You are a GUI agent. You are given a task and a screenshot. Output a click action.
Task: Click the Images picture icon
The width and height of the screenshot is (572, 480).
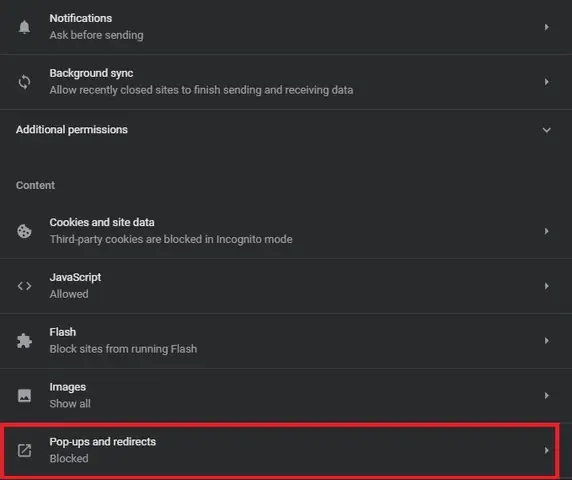click(x=24, y=395)
